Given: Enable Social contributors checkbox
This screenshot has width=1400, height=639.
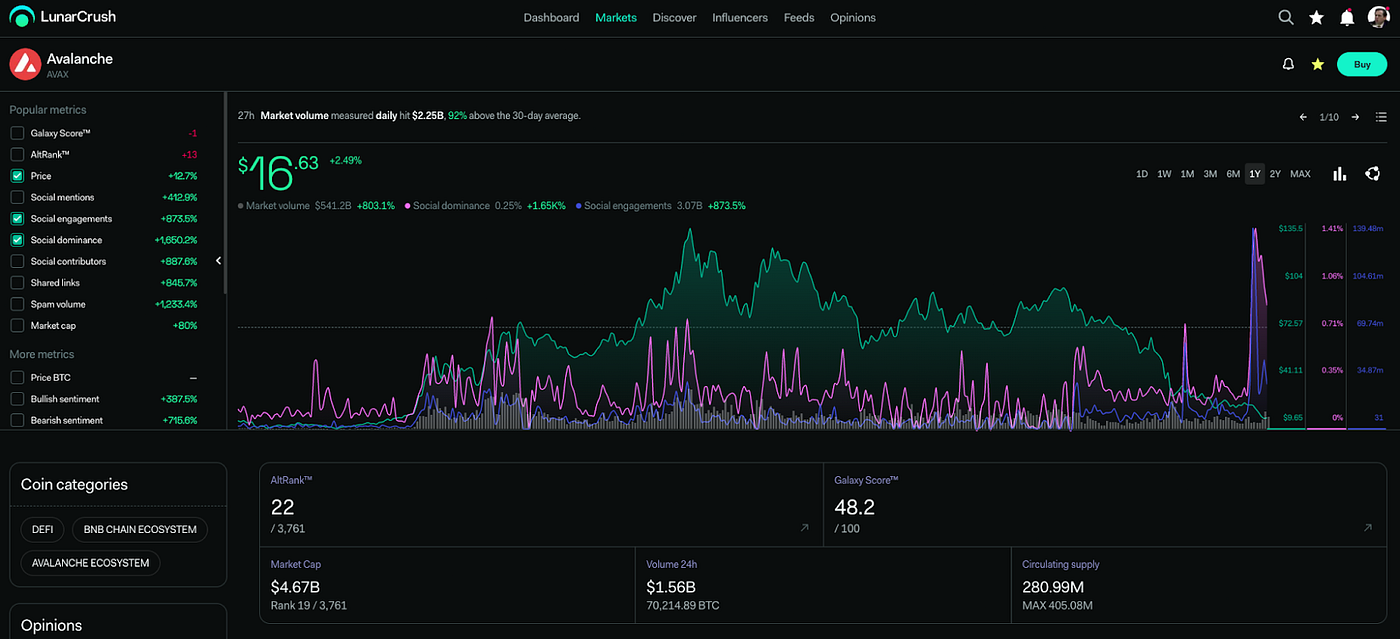Looking at the screenshot, I should (17, 261).
